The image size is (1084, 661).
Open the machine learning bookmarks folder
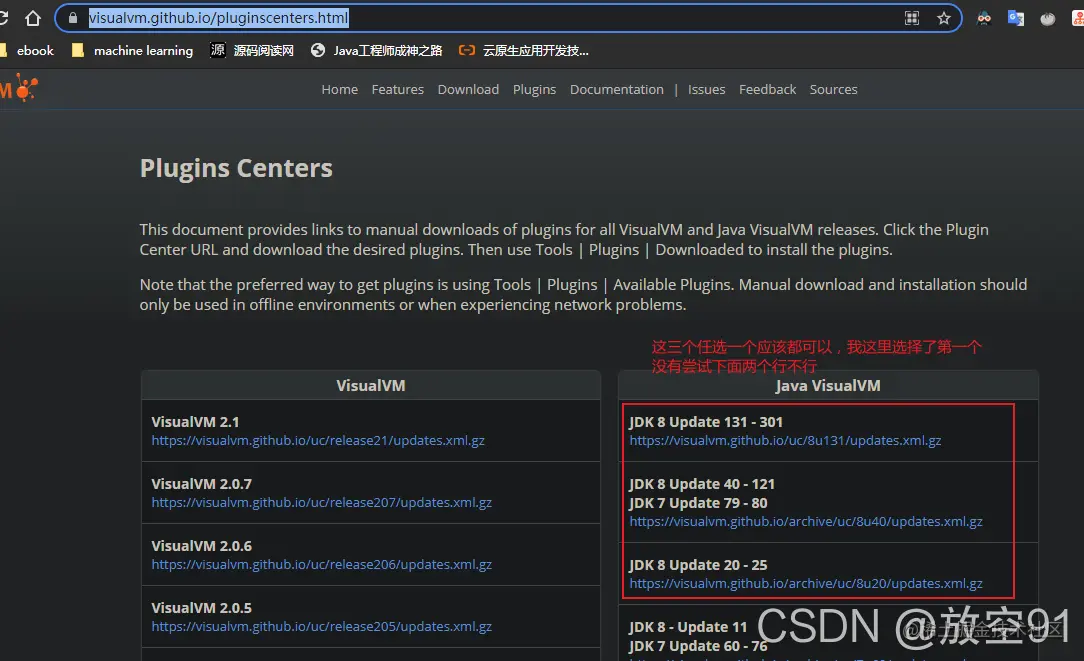132,50
